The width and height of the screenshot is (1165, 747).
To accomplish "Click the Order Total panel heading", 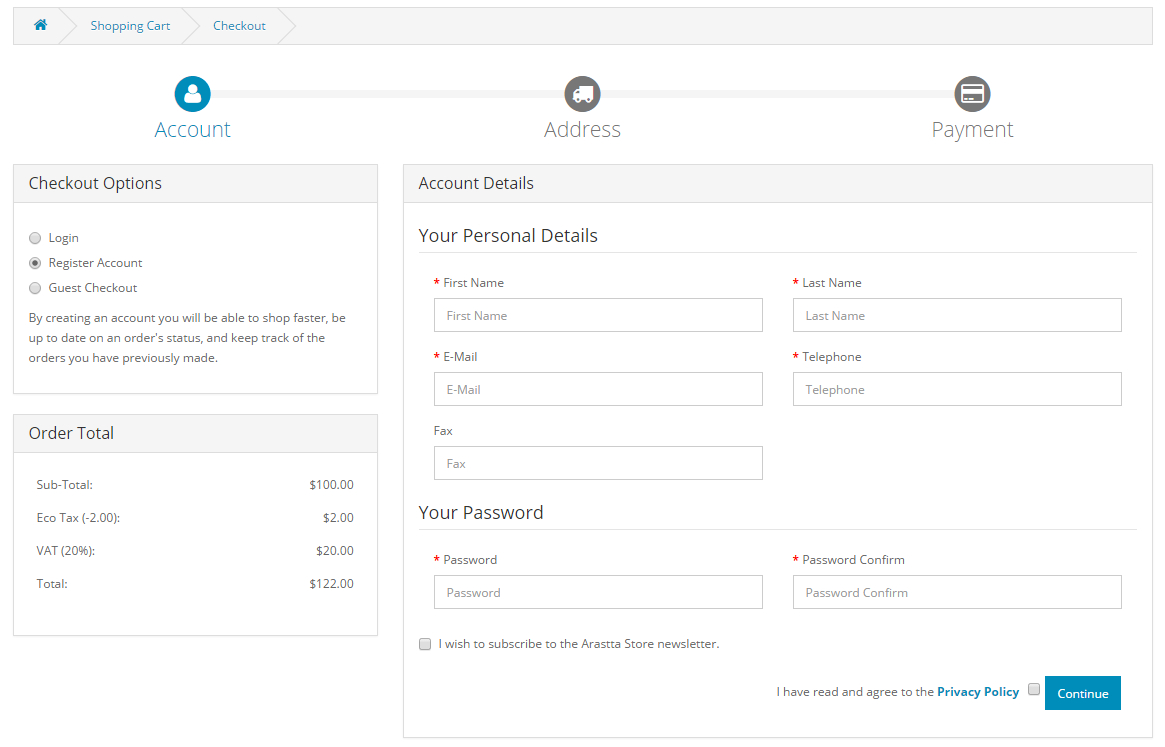I will coord(71,433).
